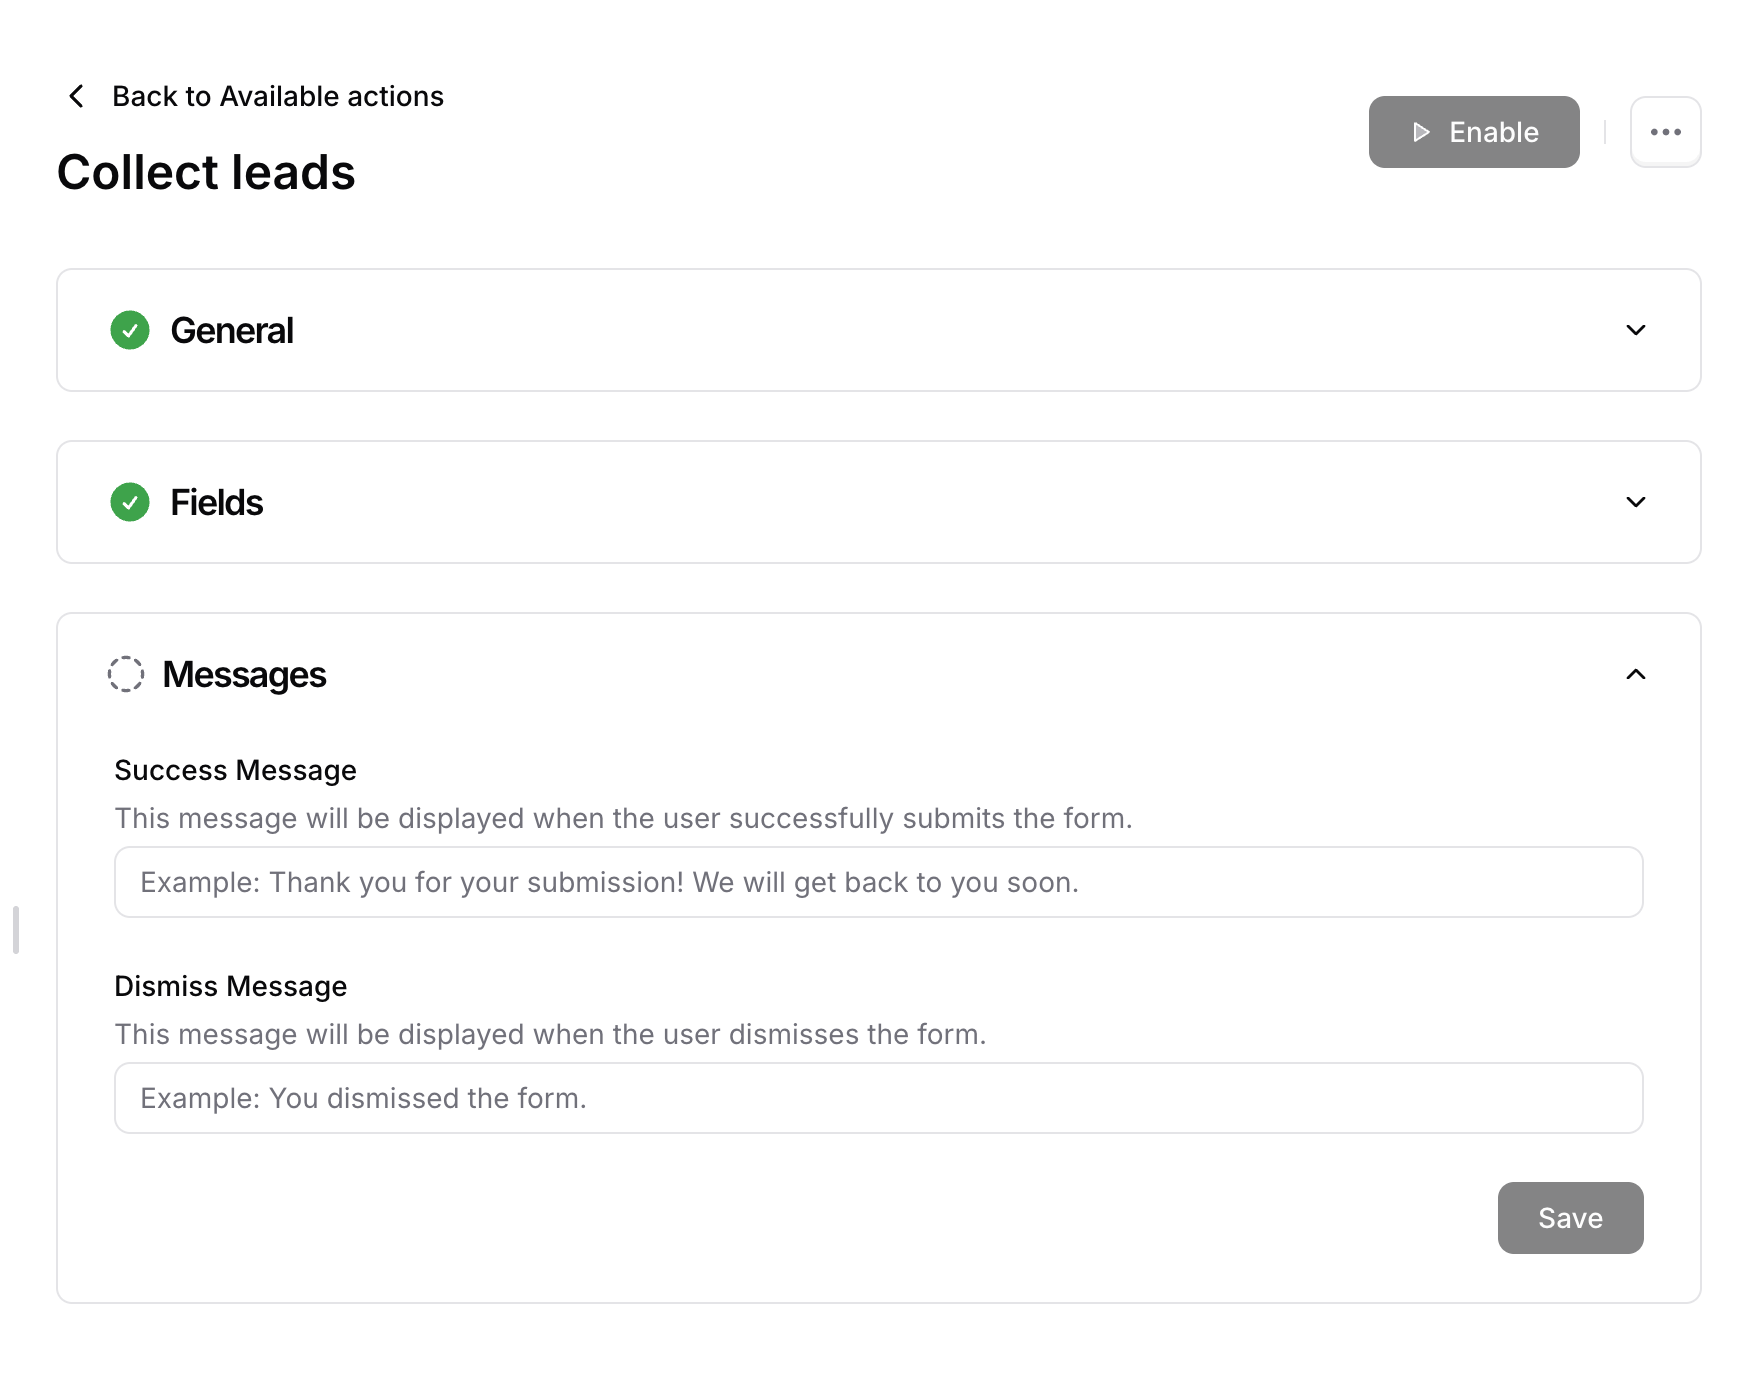
Task: Click the chevron on the General card
Action: pos(1635,330)
